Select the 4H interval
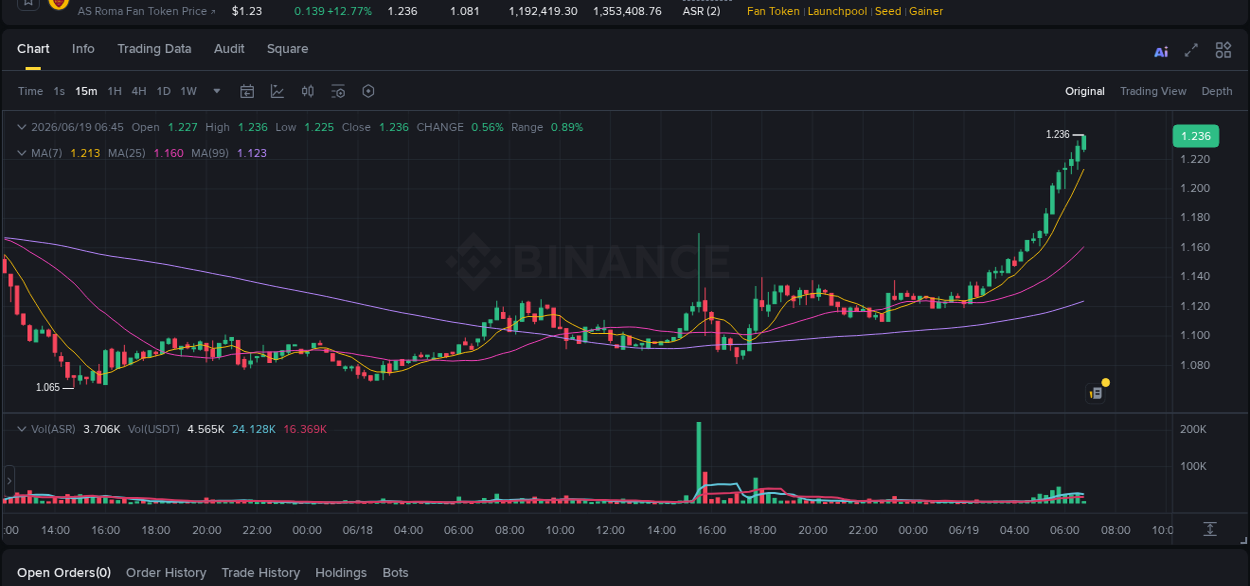 tap(139, 91)
